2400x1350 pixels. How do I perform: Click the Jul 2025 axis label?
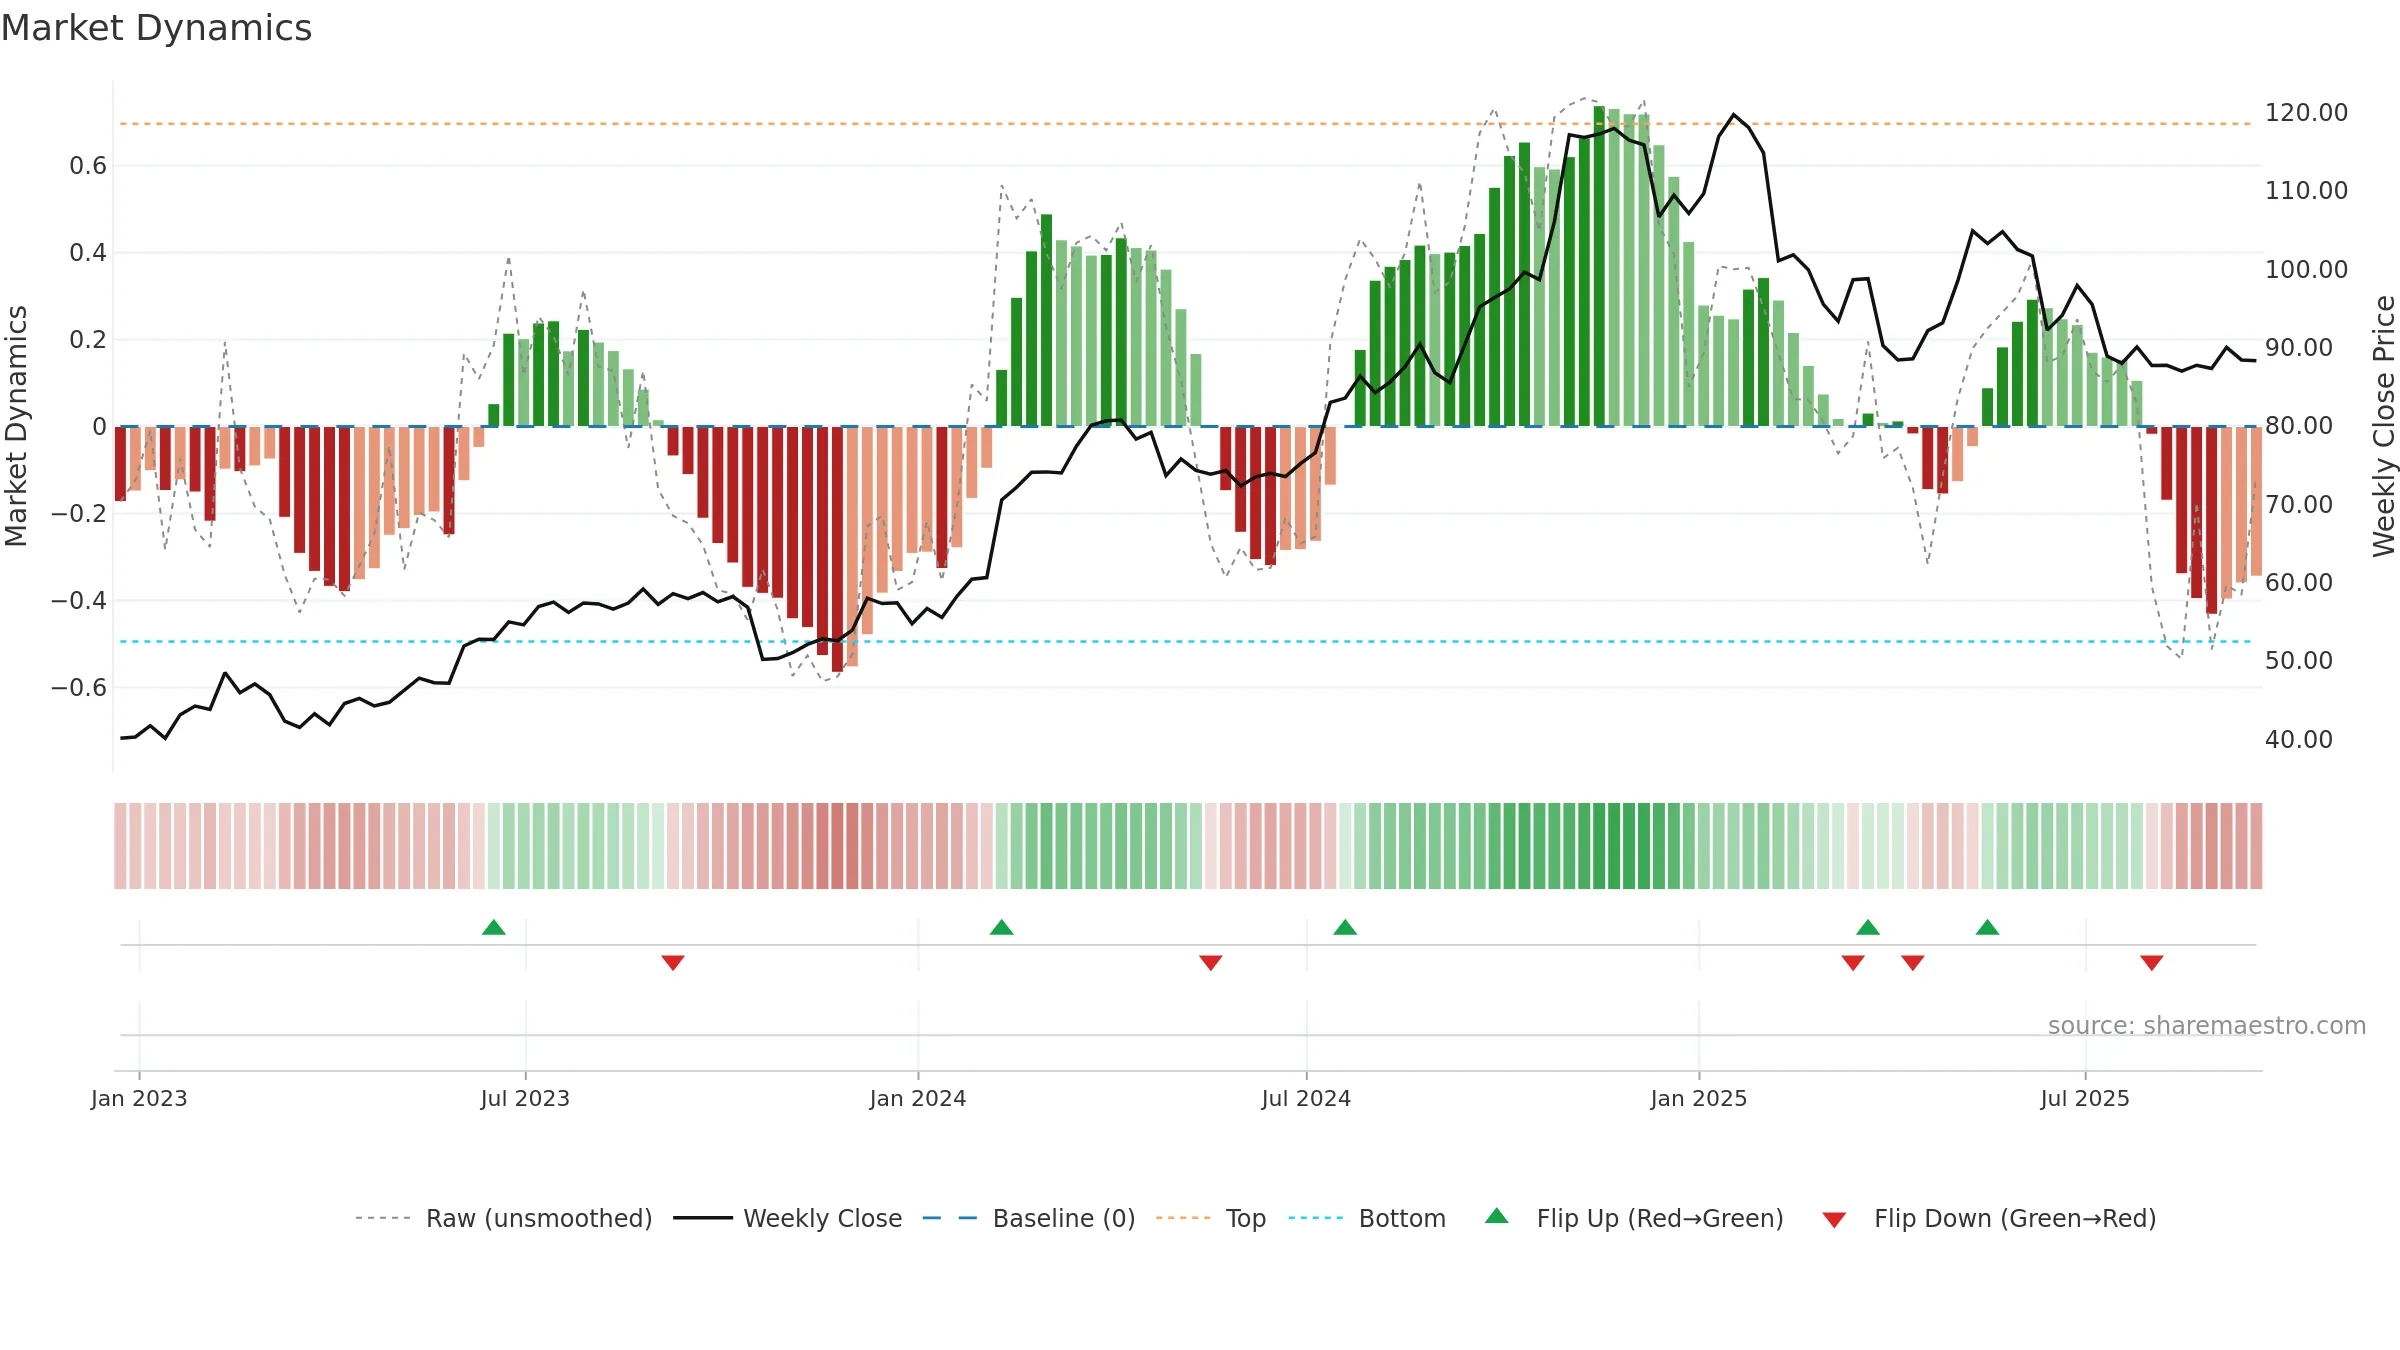[2085, 1098]
